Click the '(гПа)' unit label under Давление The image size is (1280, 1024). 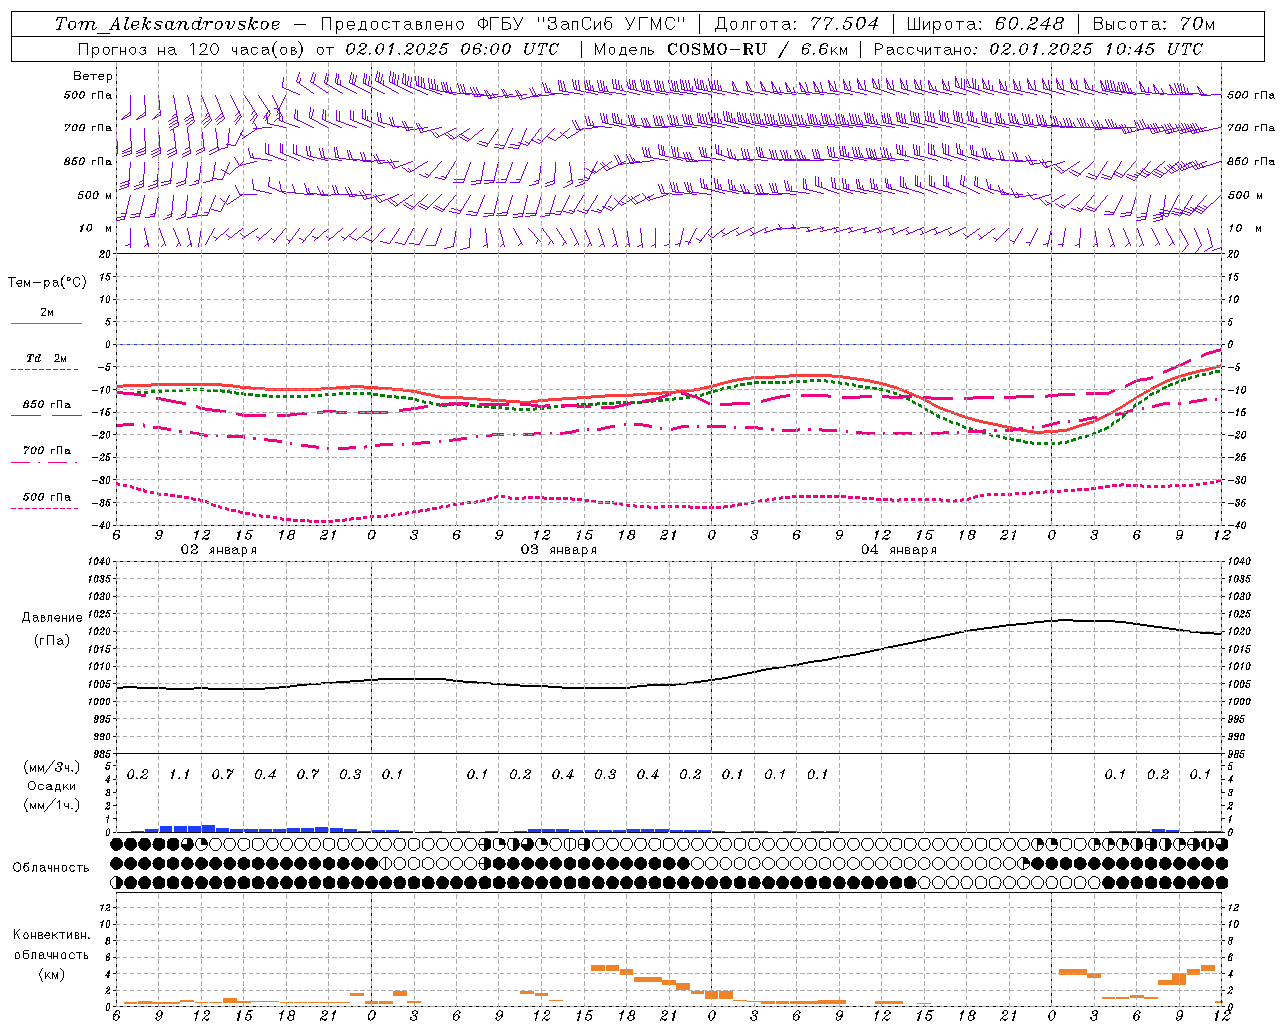click(52, 641)
